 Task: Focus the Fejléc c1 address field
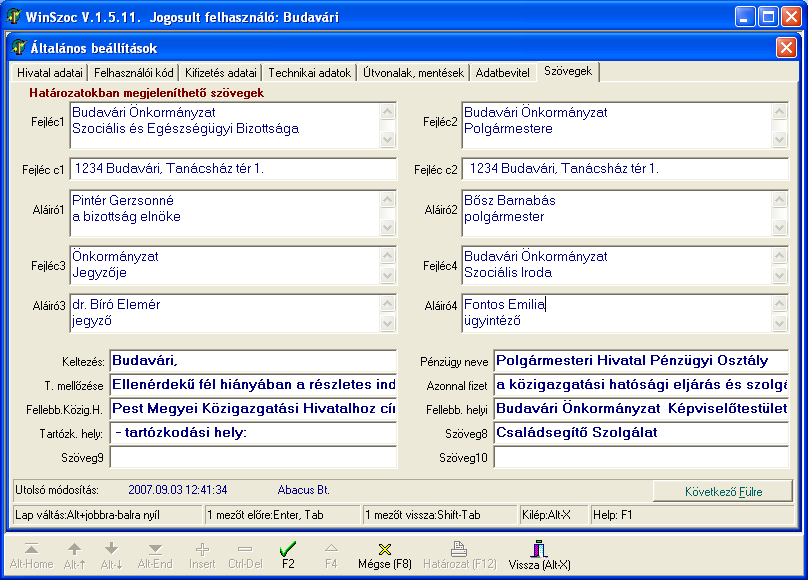click(233, 168)
